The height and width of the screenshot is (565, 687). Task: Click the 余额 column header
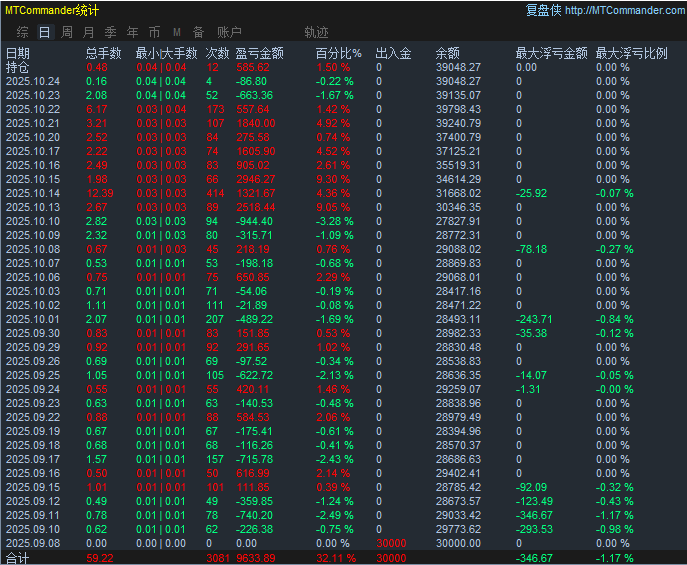(447, 53)
